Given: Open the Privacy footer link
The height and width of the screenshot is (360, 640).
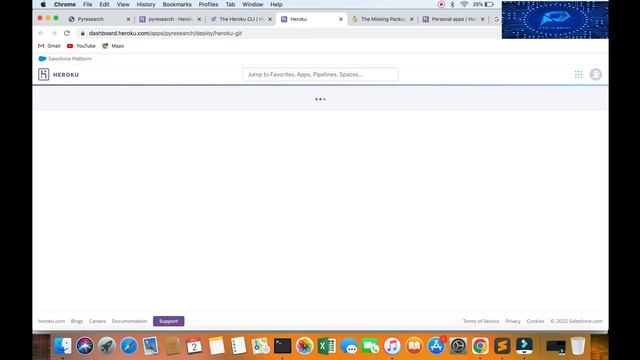Looking at the screenshot, I should 513,321.
